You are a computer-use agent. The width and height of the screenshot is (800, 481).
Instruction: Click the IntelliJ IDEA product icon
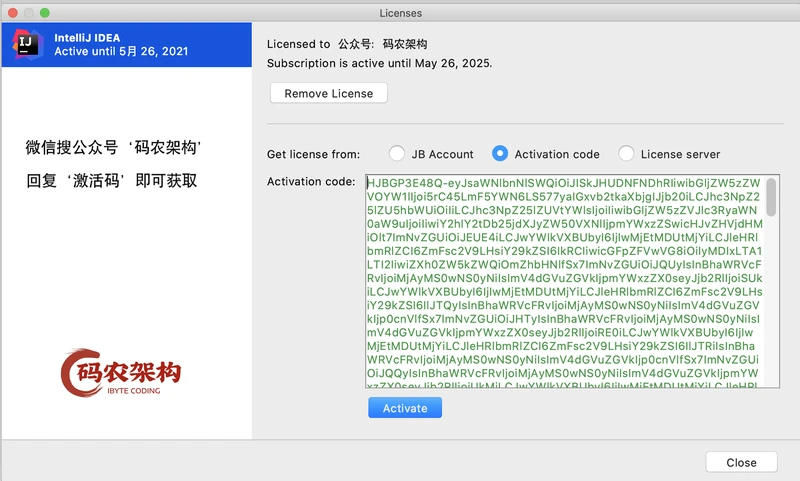pyautogui.click(x=27, y=43)
